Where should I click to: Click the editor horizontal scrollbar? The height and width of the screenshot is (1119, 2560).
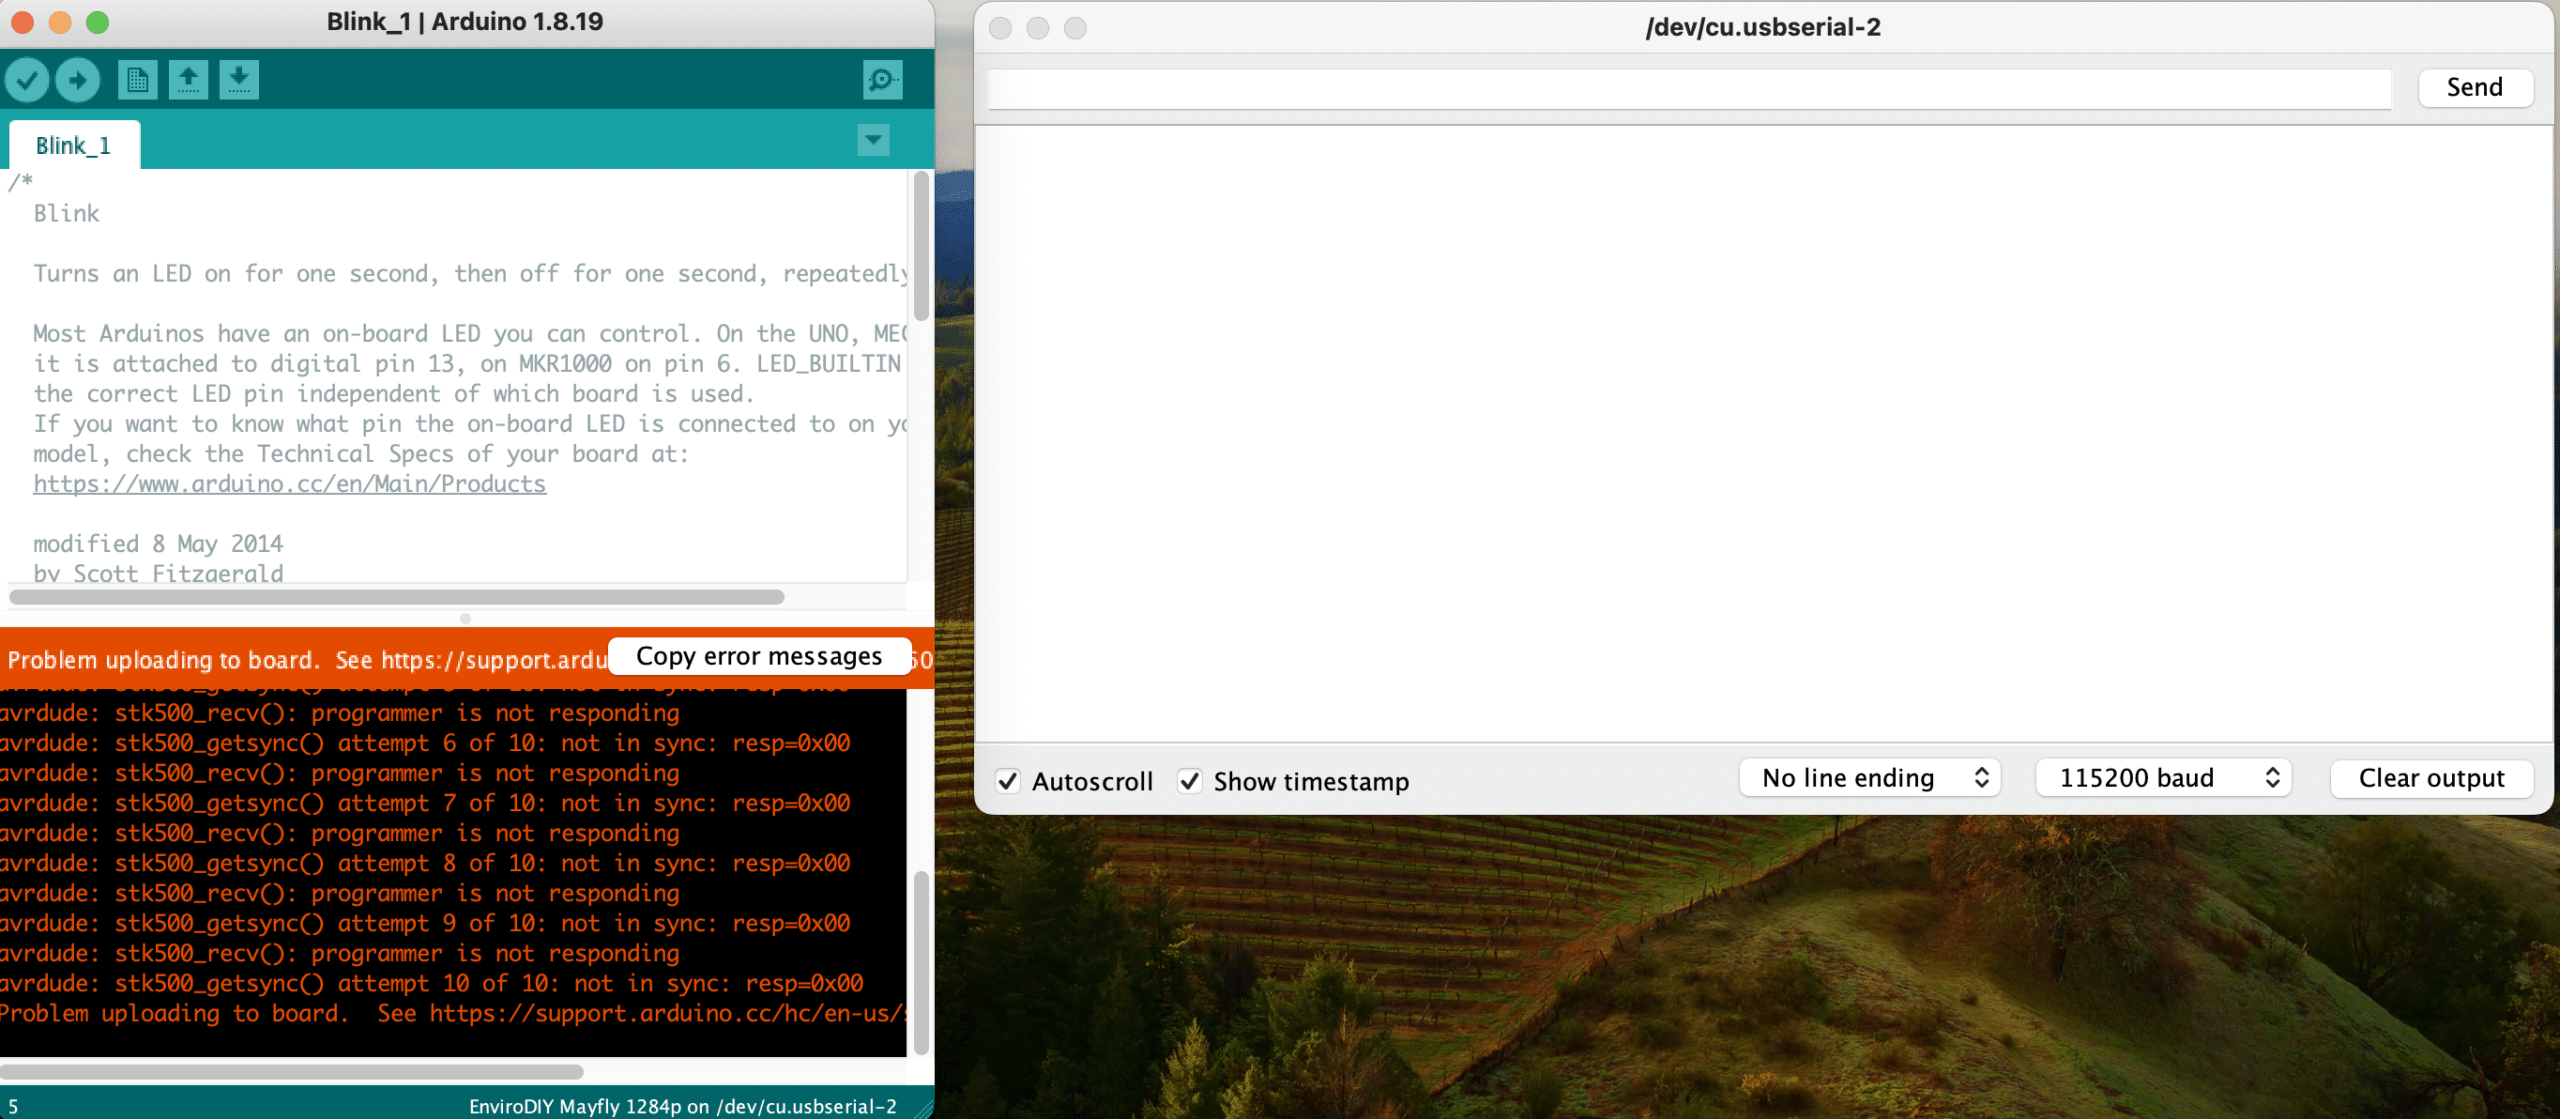coord(396,597)
